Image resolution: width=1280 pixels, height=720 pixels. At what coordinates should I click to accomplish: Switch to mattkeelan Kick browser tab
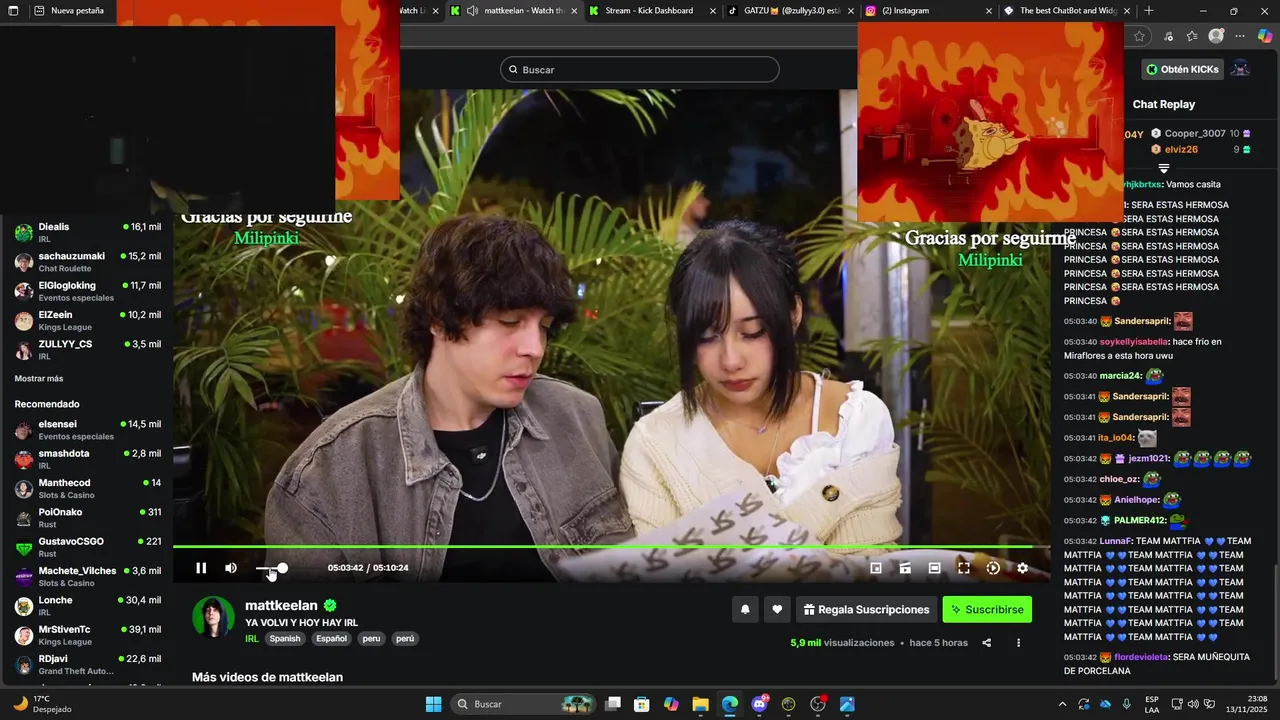pos(514,11)
